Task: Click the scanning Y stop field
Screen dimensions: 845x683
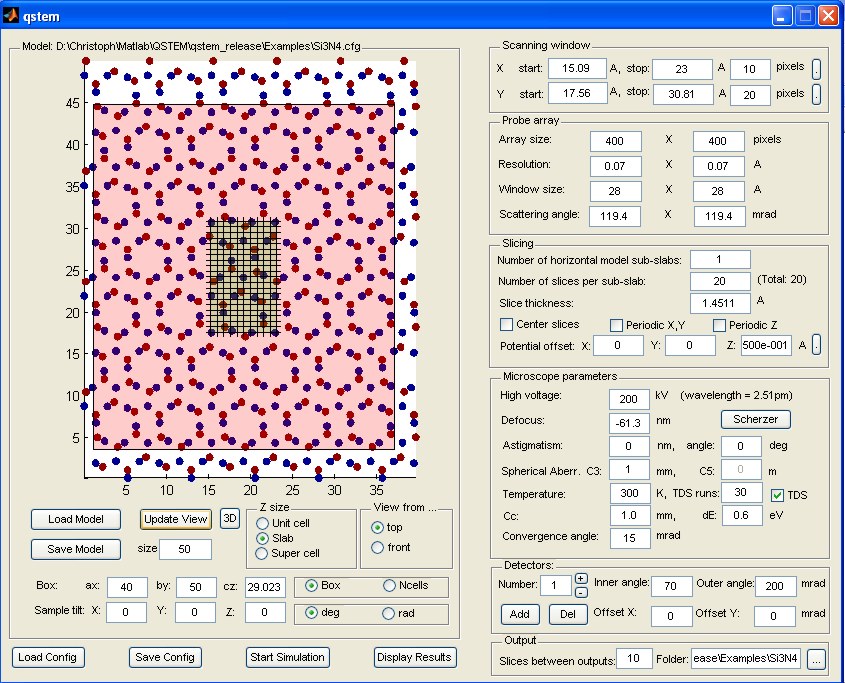Action: pyautogui.click(x=682, y=94)
